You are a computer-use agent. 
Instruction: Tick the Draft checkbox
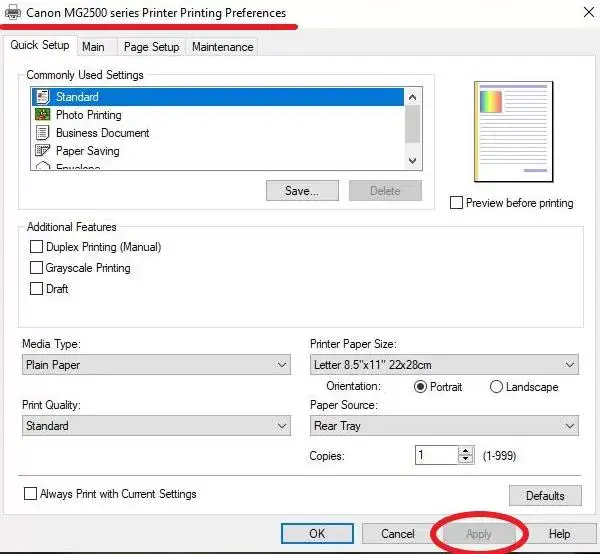36,288
